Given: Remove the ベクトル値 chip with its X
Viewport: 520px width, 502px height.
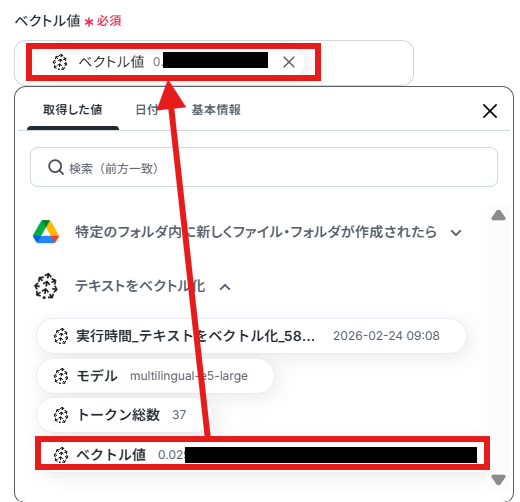Looking at the screenshot, I should pyautogui.click(x=289, y=62).
